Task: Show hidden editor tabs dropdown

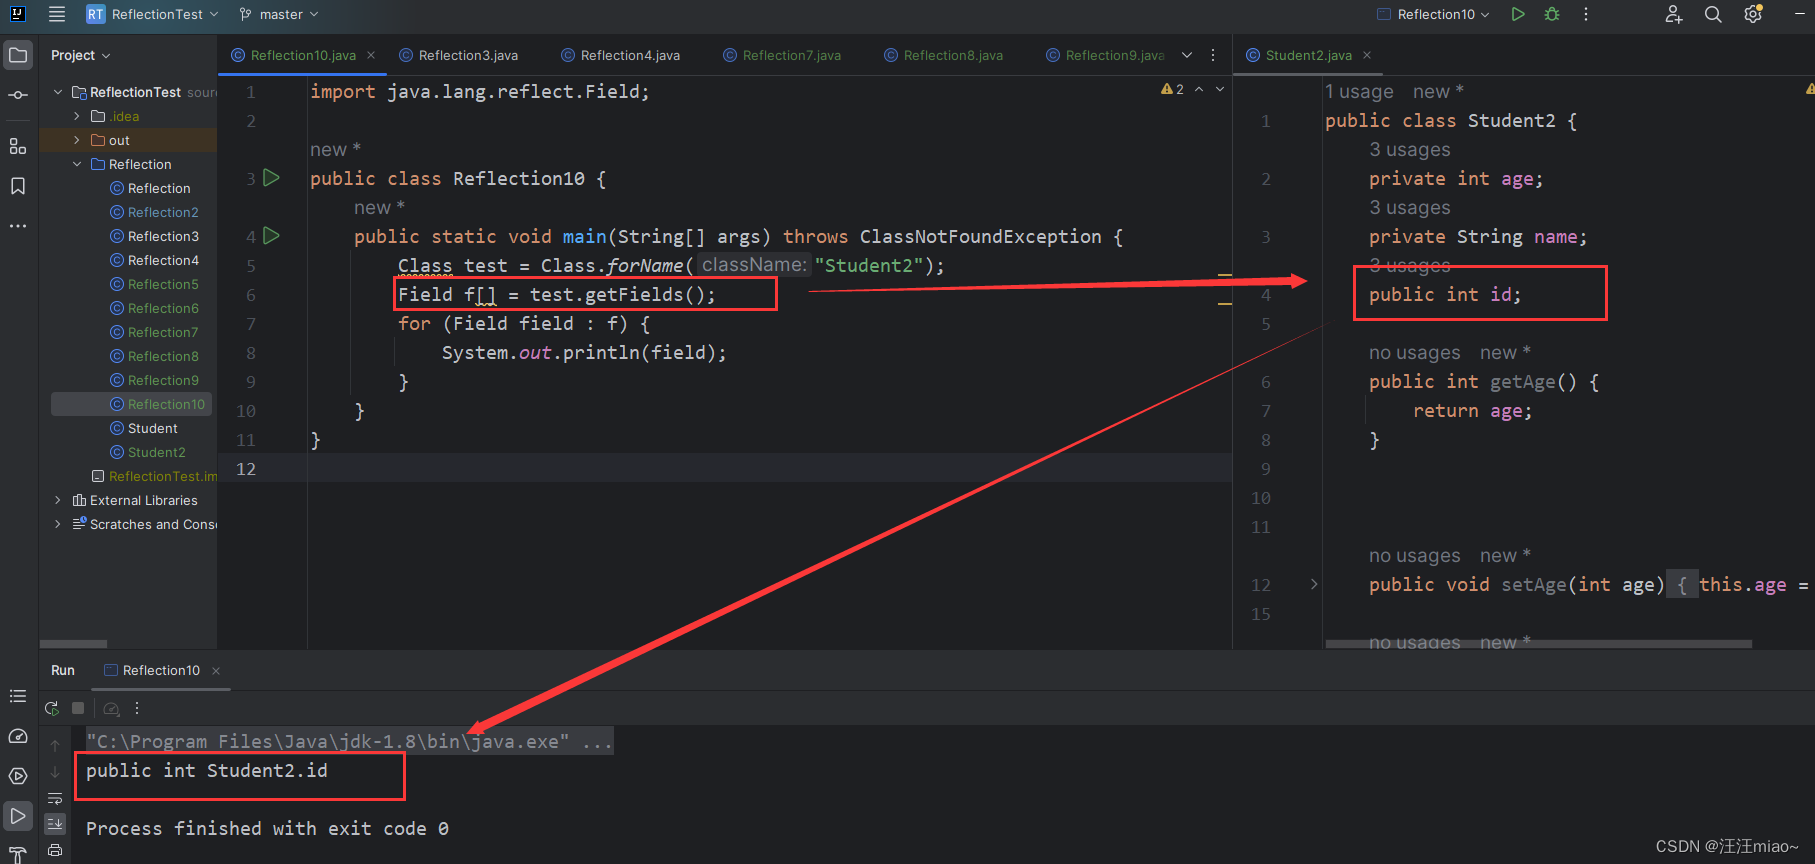Action: 1187,55
